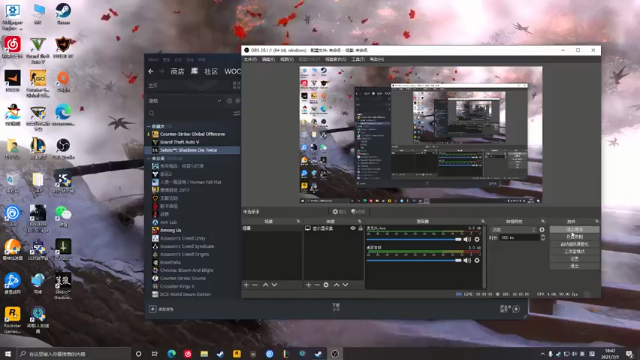Open the Tools menu in OBS
The height and width of the screenshot is (360, 640).
coord(358,60)
